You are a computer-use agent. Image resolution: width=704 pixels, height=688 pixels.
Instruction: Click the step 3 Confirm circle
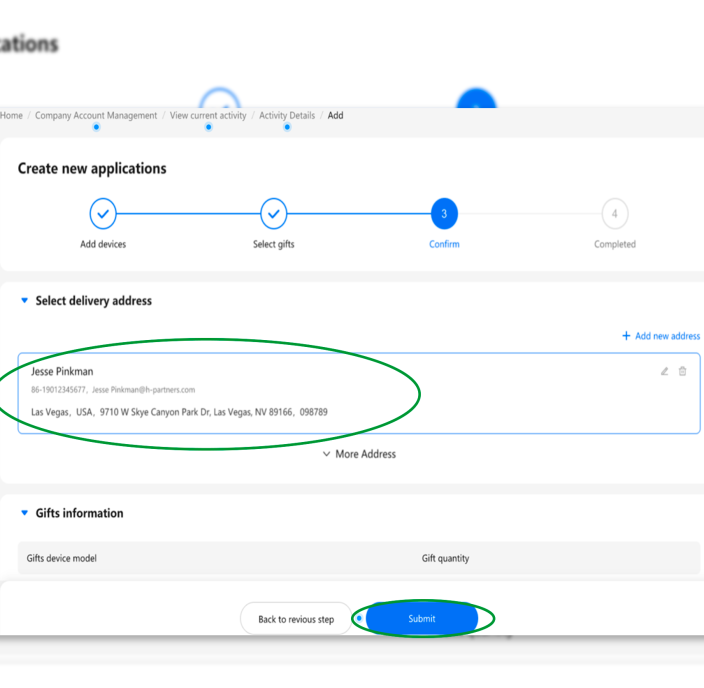click(x=444, y=214)
